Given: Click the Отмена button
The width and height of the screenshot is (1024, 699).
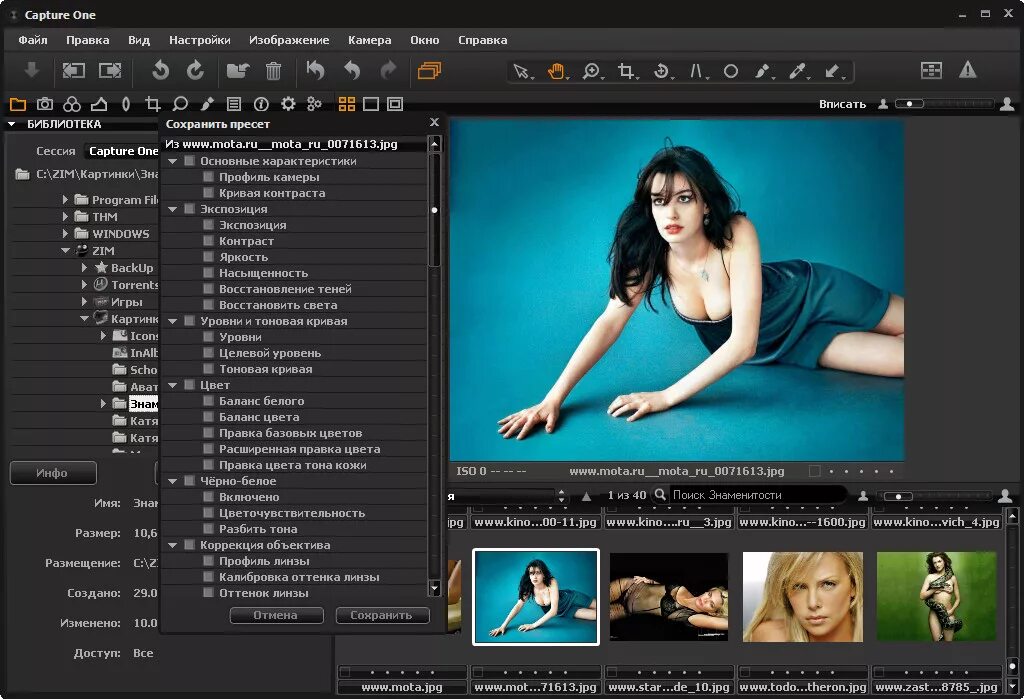Looking at the screenshot, I should pos(276,615).
